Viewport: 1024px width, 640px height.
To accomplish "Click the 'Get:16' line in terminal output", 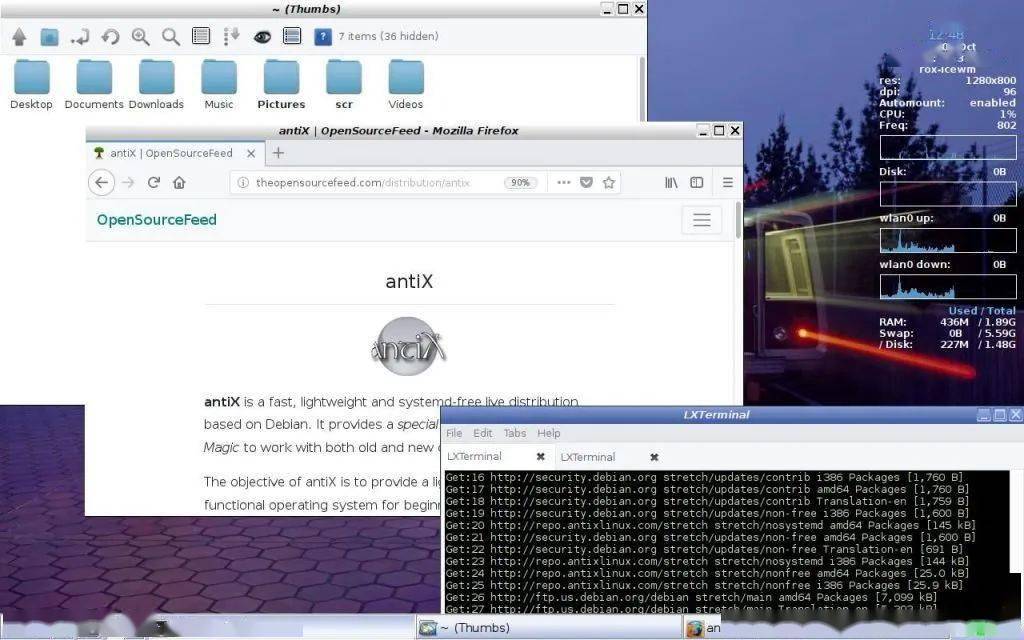I will [x=704, y=477].
